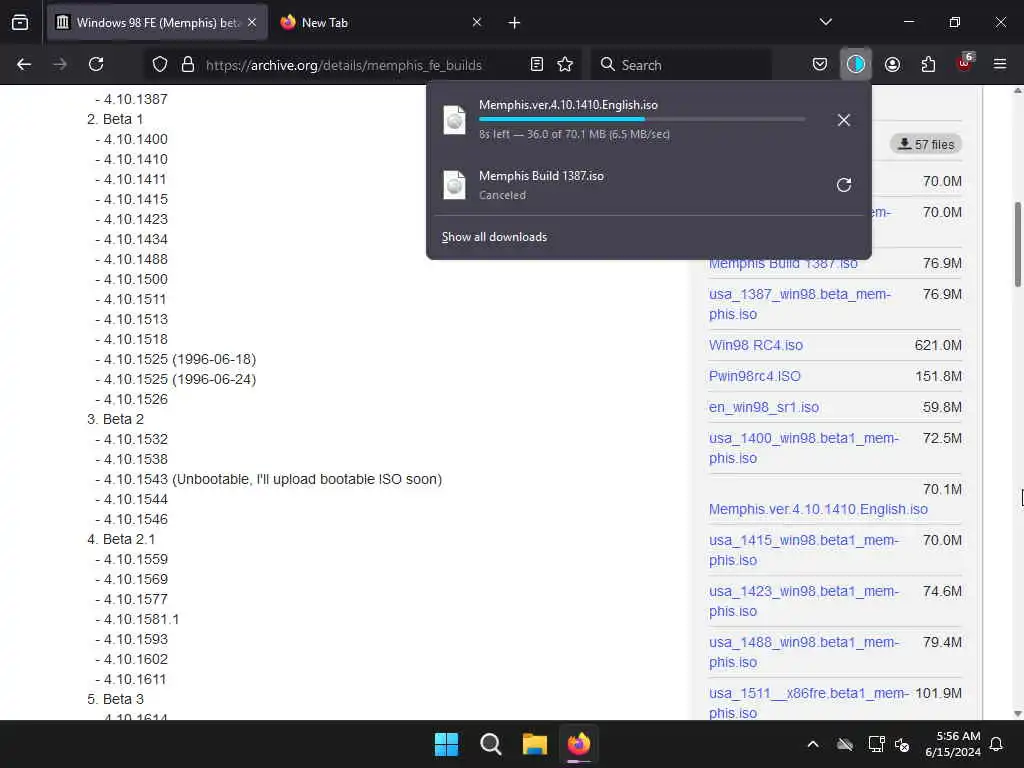
Task: Open Memphis Build 1387.iso link
Action: pyautogui.click(x=783, y=264)
